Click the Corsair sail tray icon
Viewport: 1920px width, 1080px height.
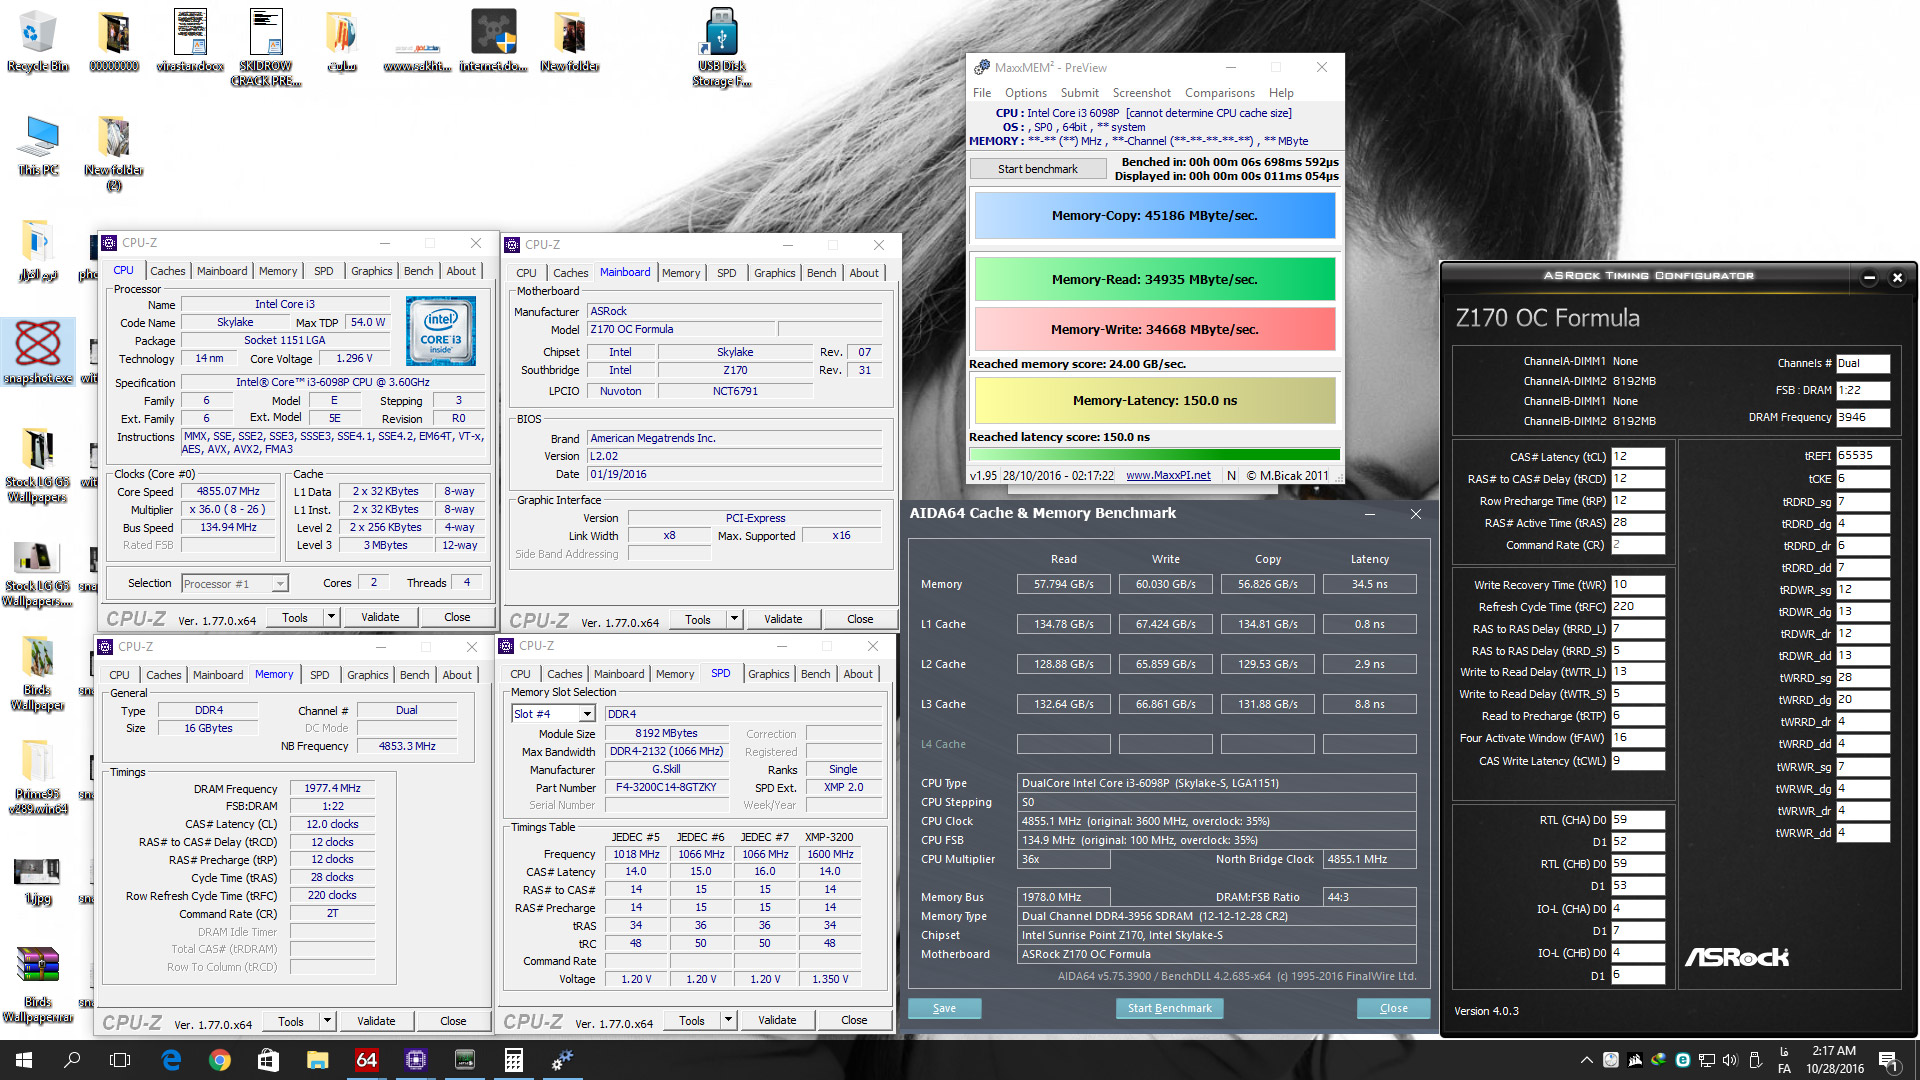tap(1635, 1060)
